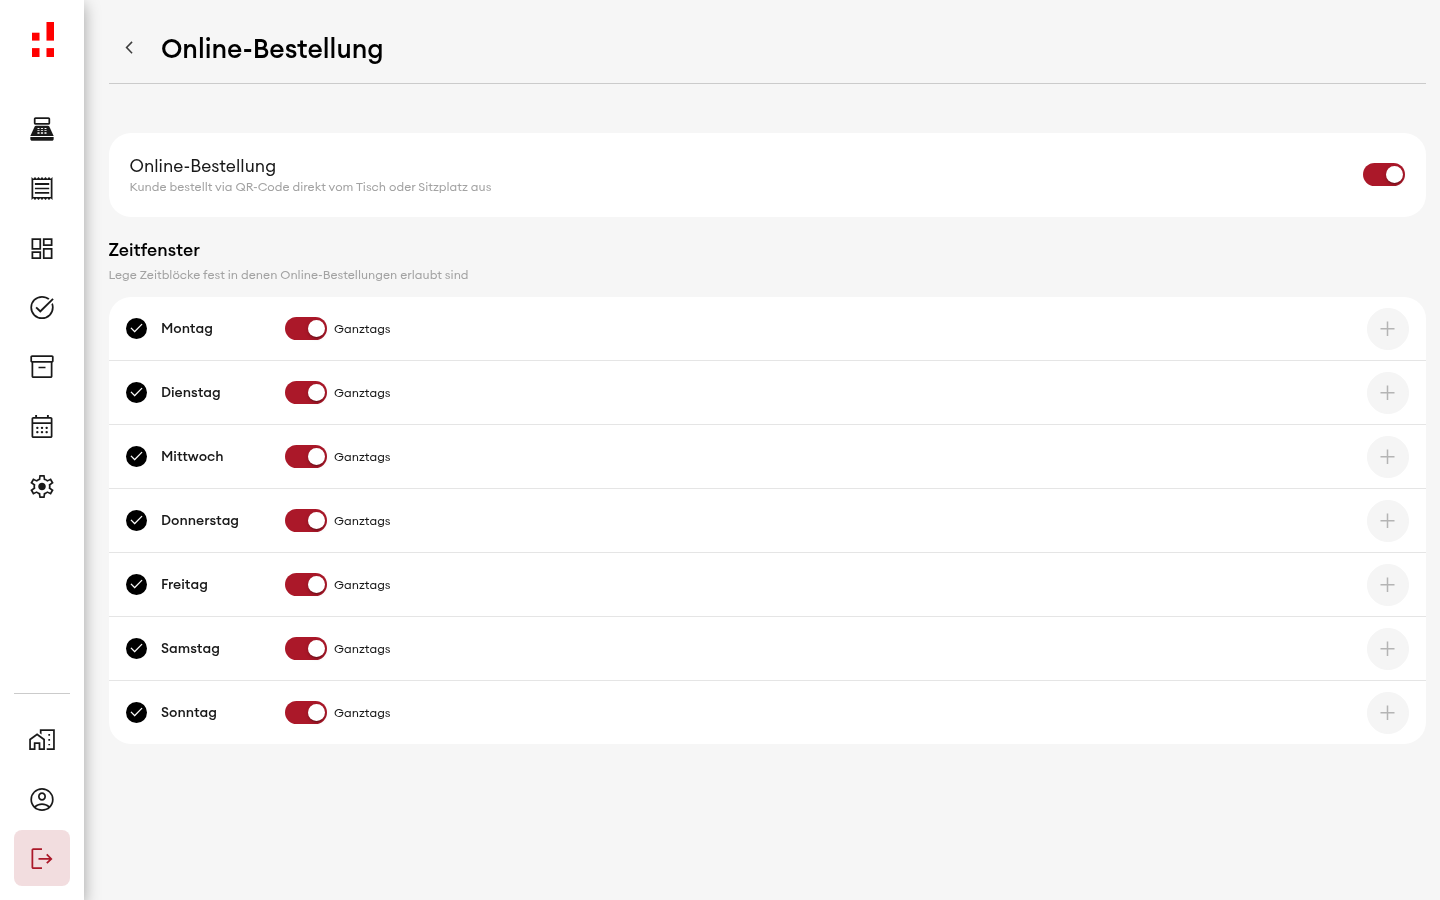Click the Ganztags label in Mittwoch row
The image size is (1440, 900).
coord(362,457)
